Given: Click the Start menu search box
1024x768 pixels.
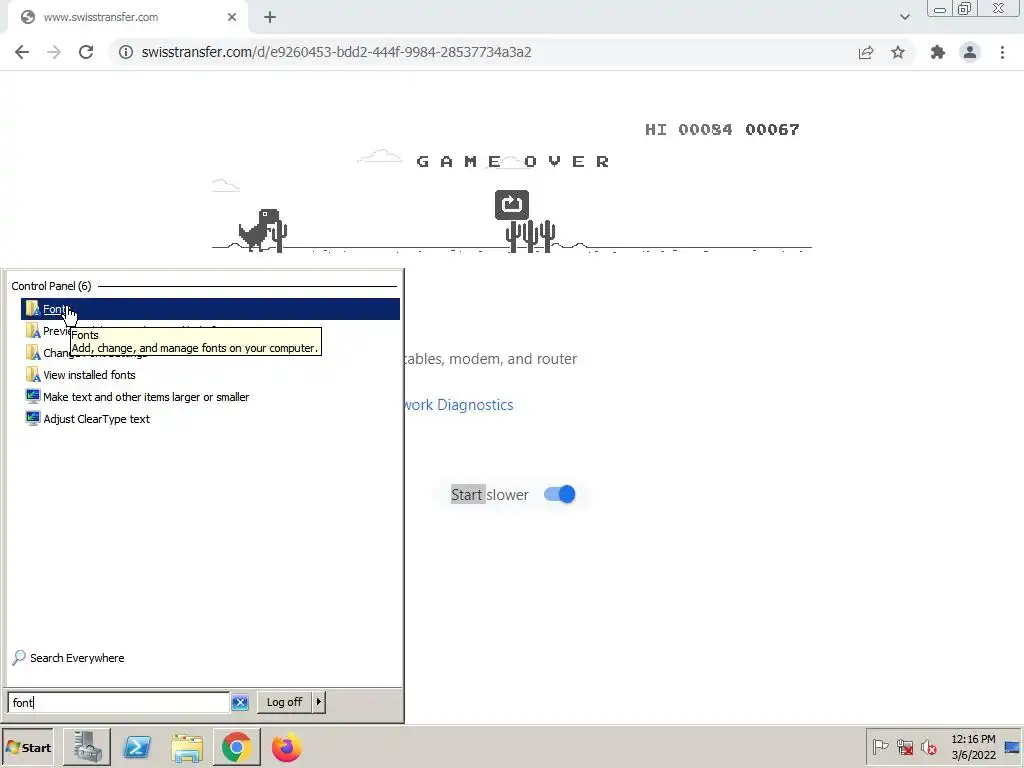Looking at the screenshot, I should [x=118, y=702].
